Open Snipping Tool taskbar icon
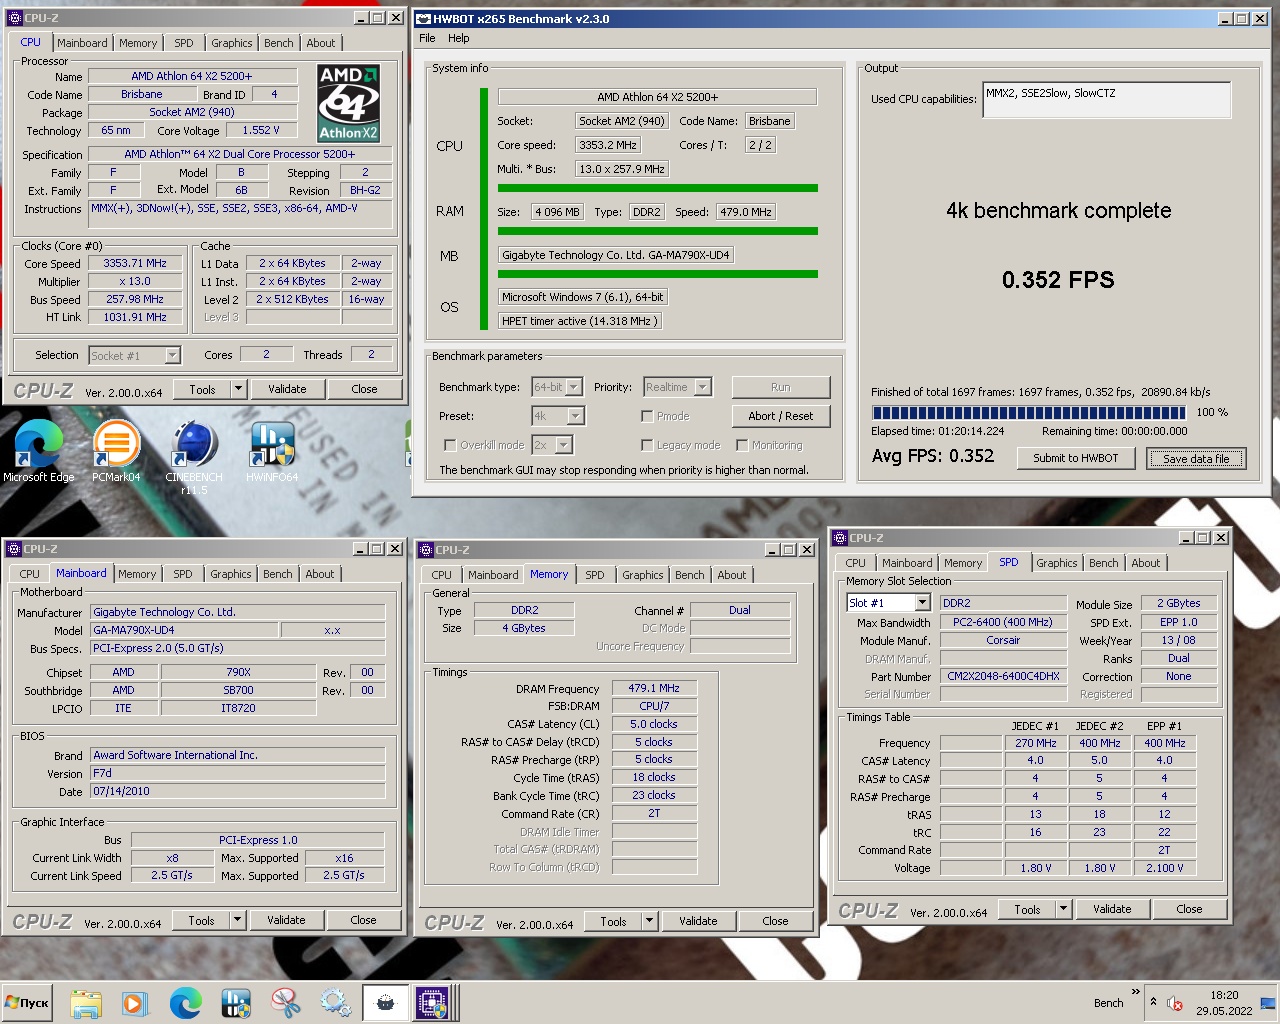Viewport: 1280px width, 1024px height. (x=286, y=1003)
